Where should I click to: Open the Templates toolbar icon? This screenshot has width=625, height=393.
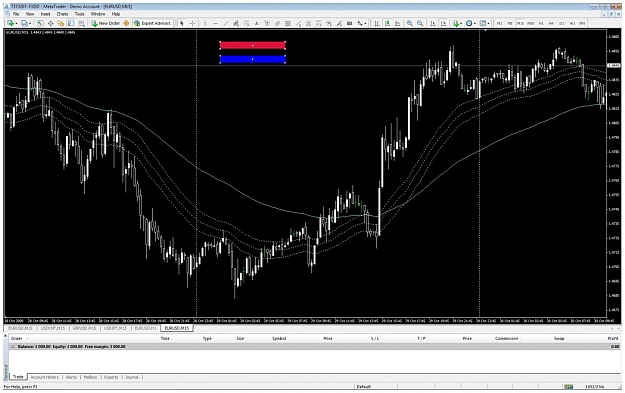point(483,23)
